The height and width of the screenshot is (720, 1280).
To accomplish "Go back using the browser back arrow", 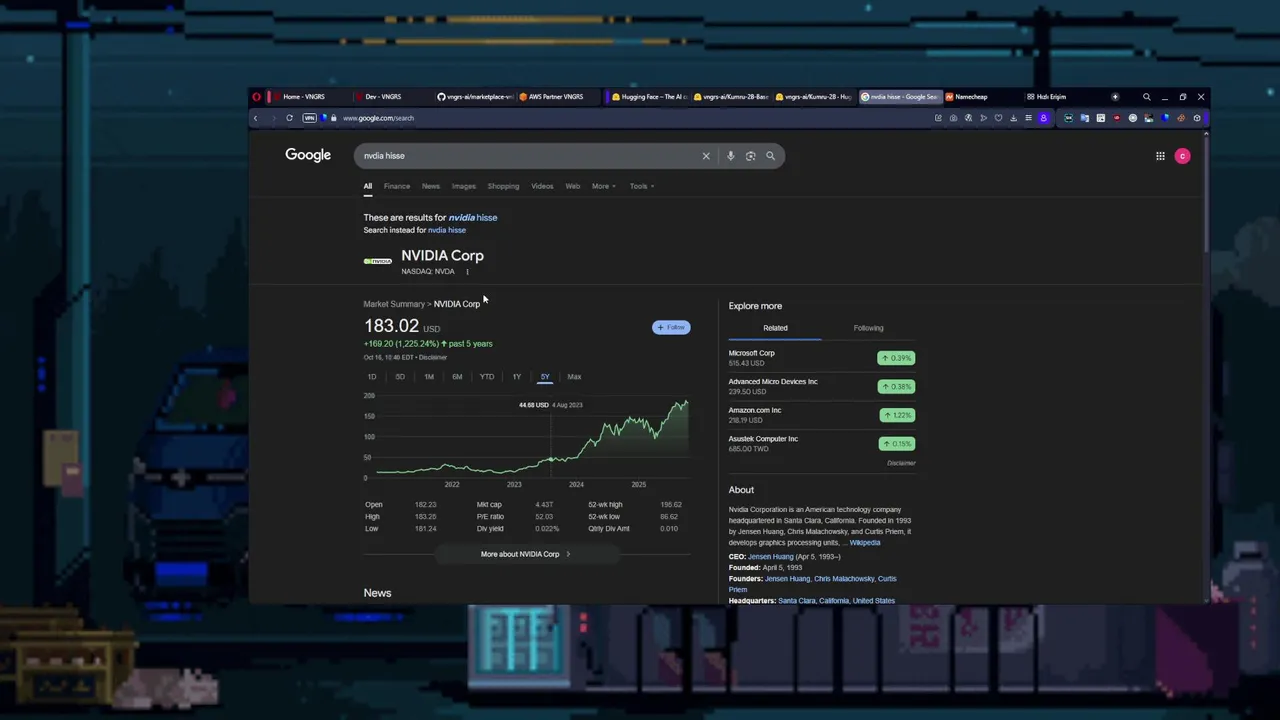I will [255, 118].
